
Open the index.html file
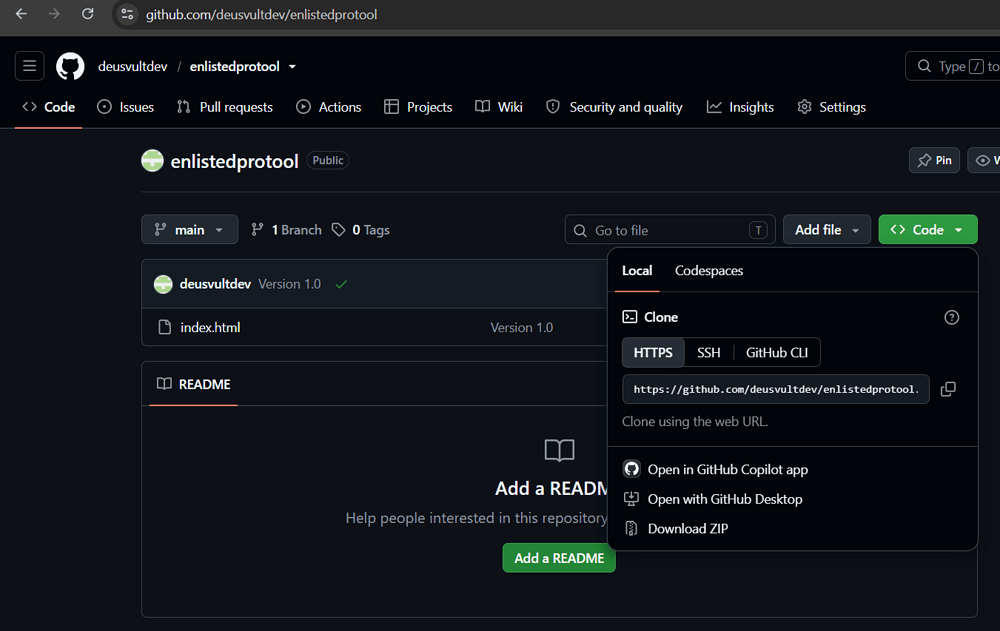[x=210, y=327]
